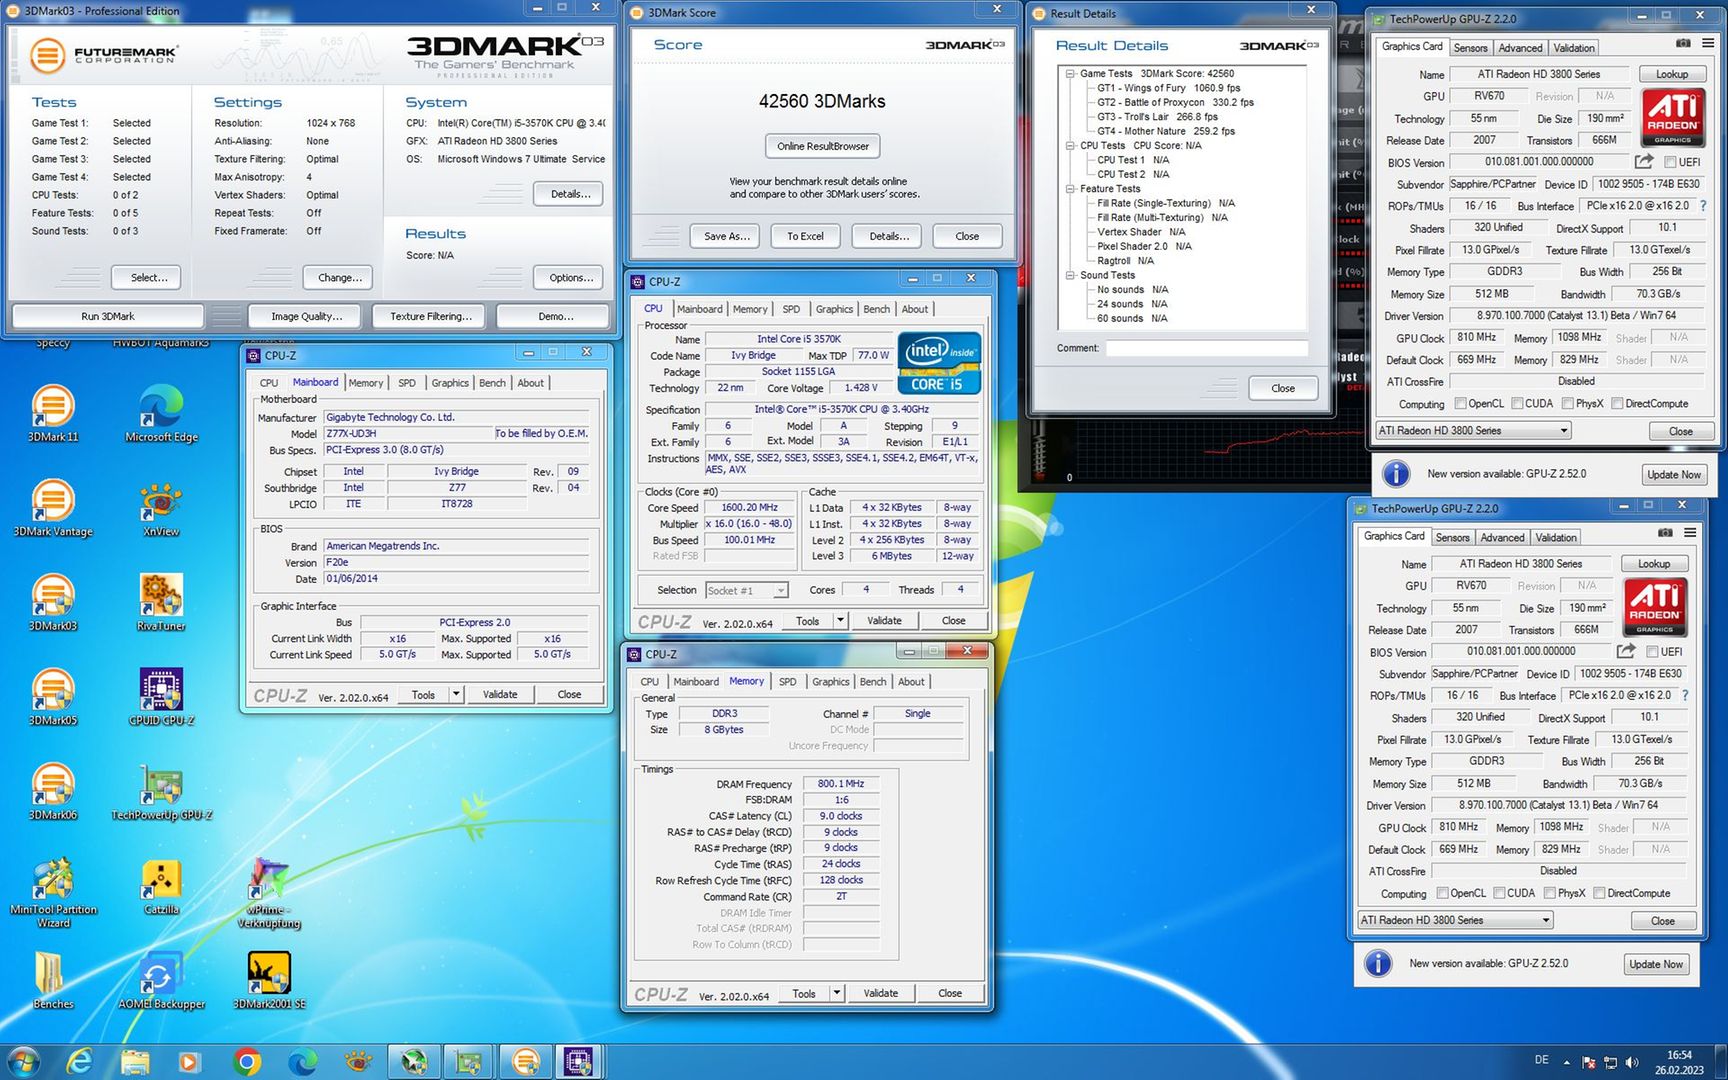Open the GPU selector dropdown in lower GPU-Z window
The height and width of the screenshot is (1080, 1728).
(1456, 920)
